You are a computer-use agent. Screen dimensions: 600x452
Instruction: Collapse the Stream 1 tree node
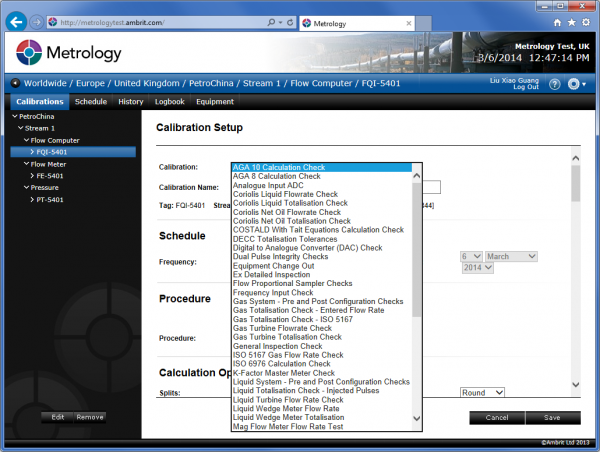[x=21, y=128]
